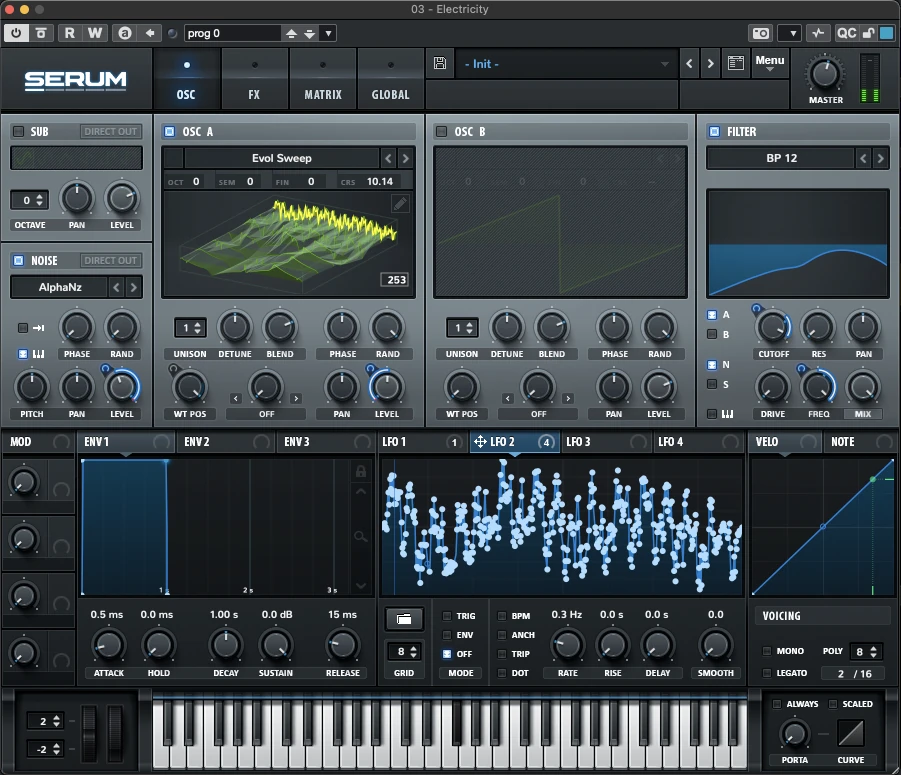Click the plugin power bypass icon
This screenshot has width=901, height=775.
[16, 33]
